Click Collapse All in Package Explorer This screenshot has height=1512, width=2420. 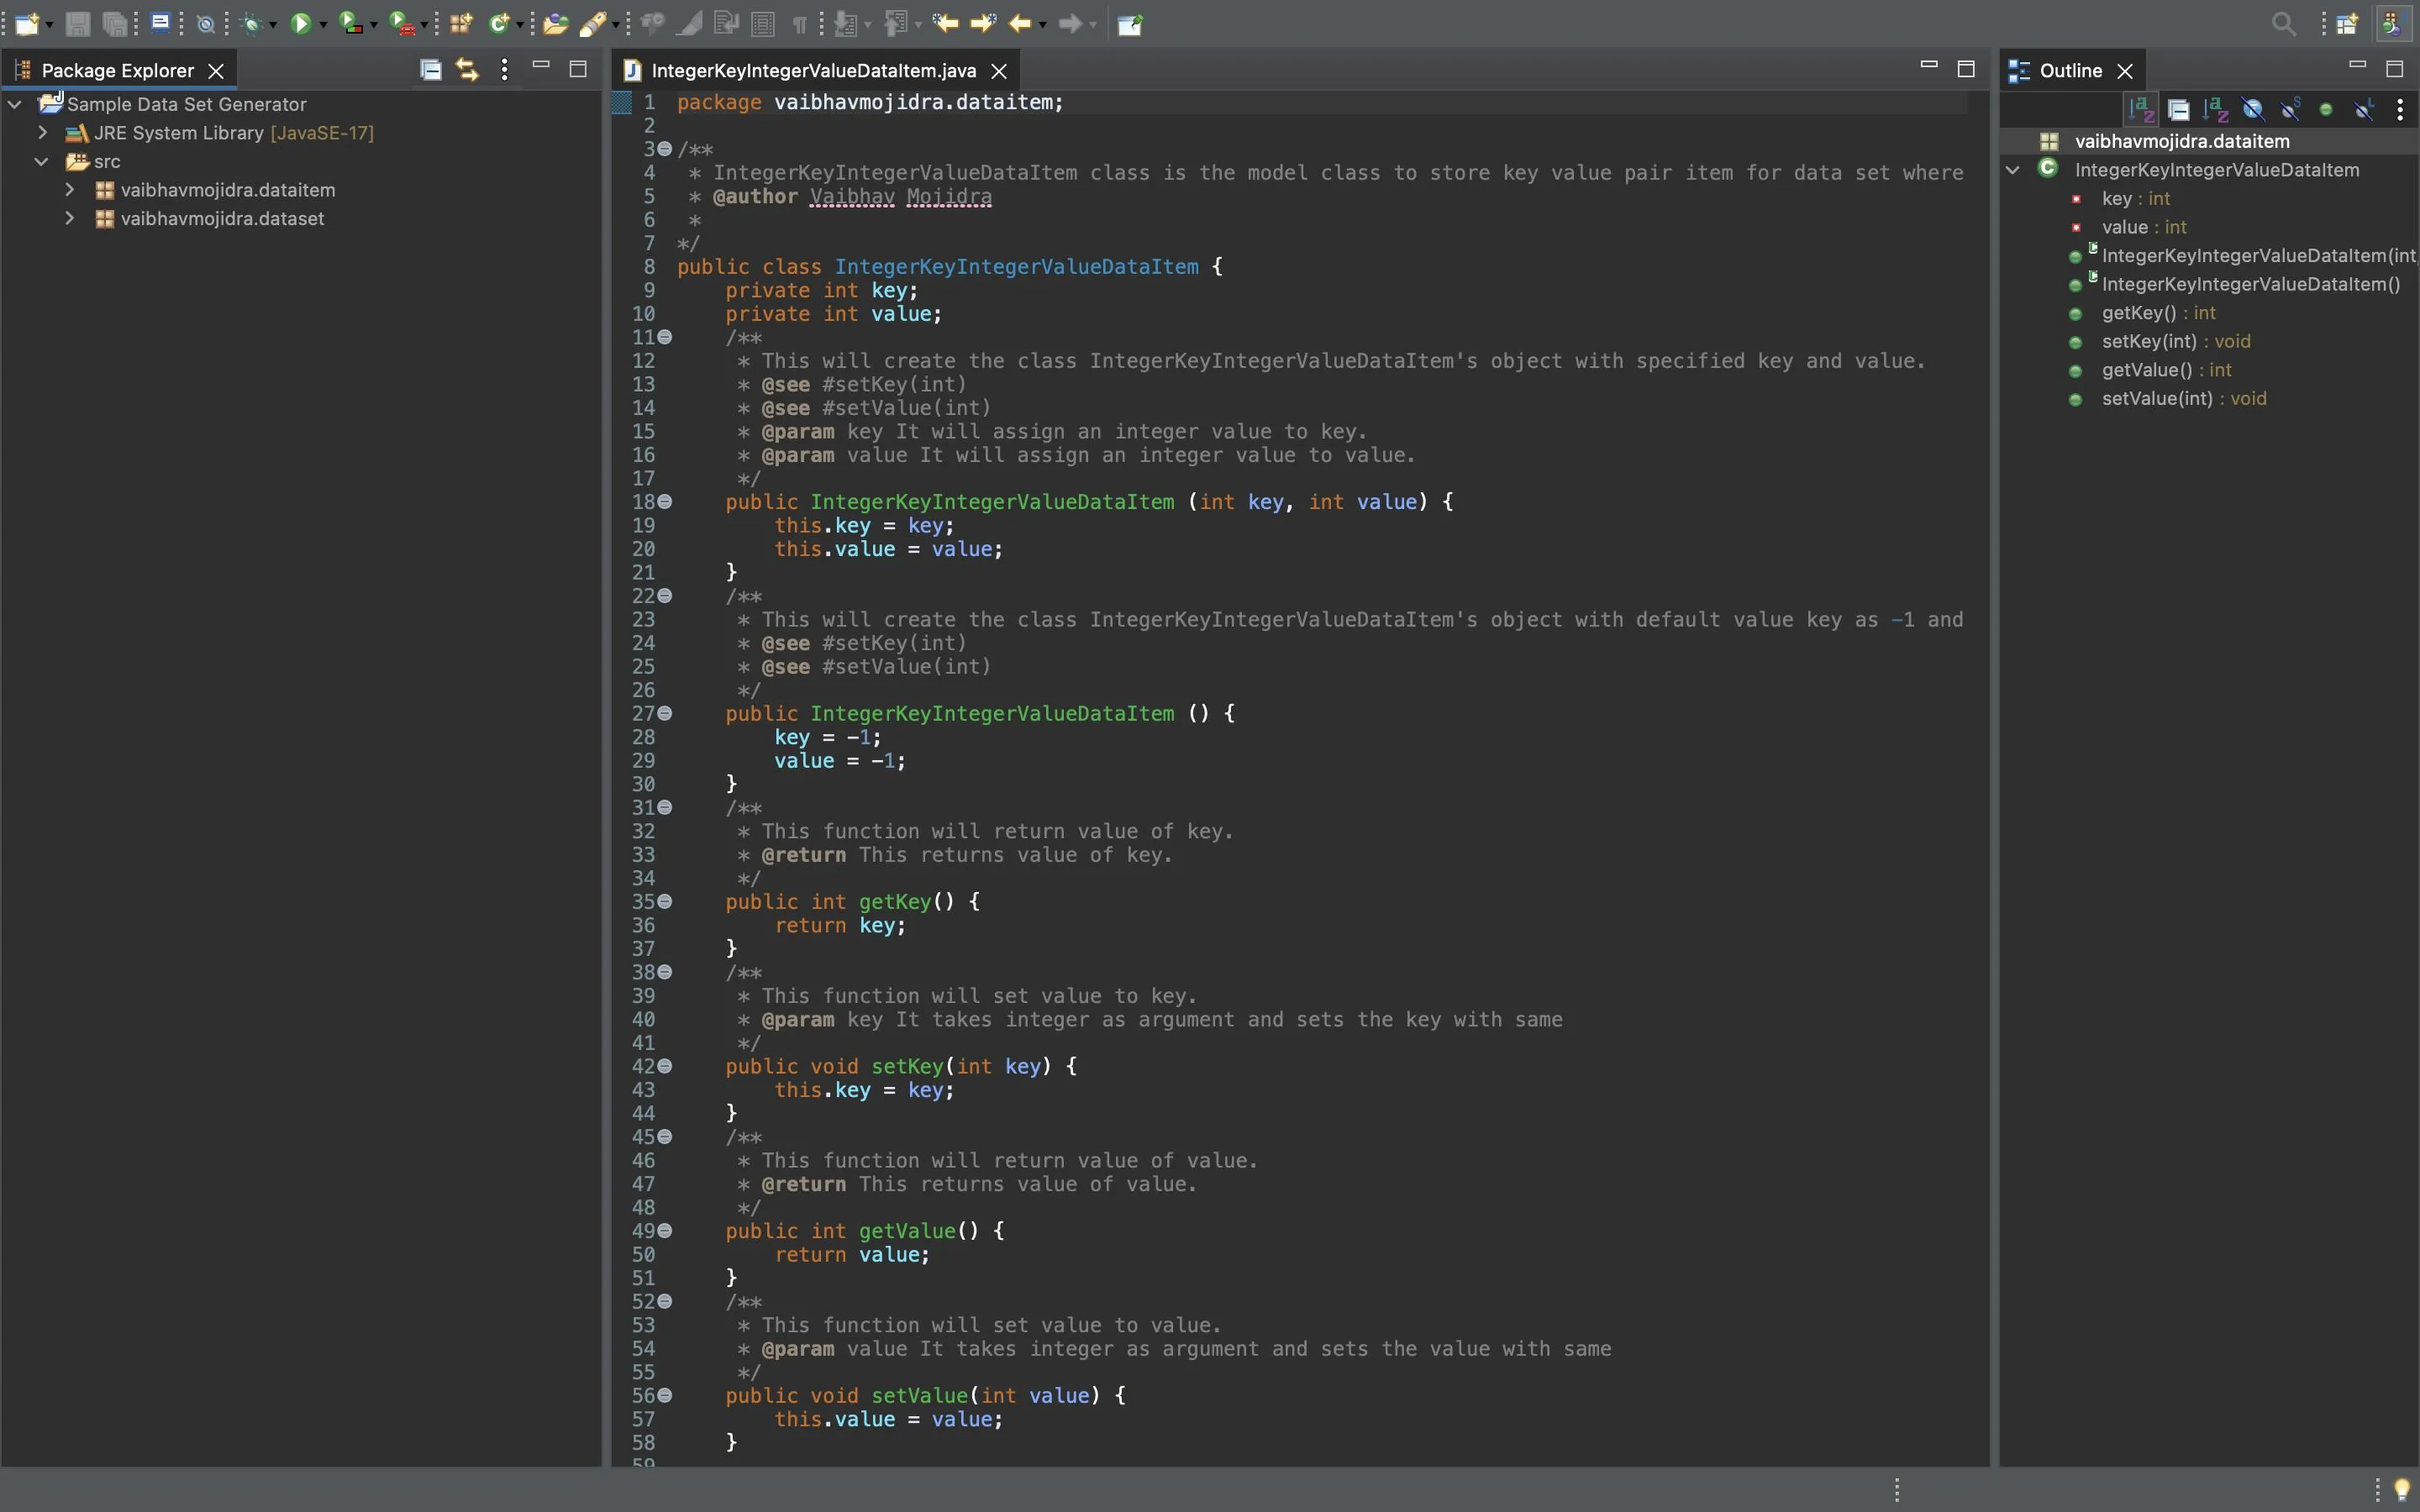431,70
